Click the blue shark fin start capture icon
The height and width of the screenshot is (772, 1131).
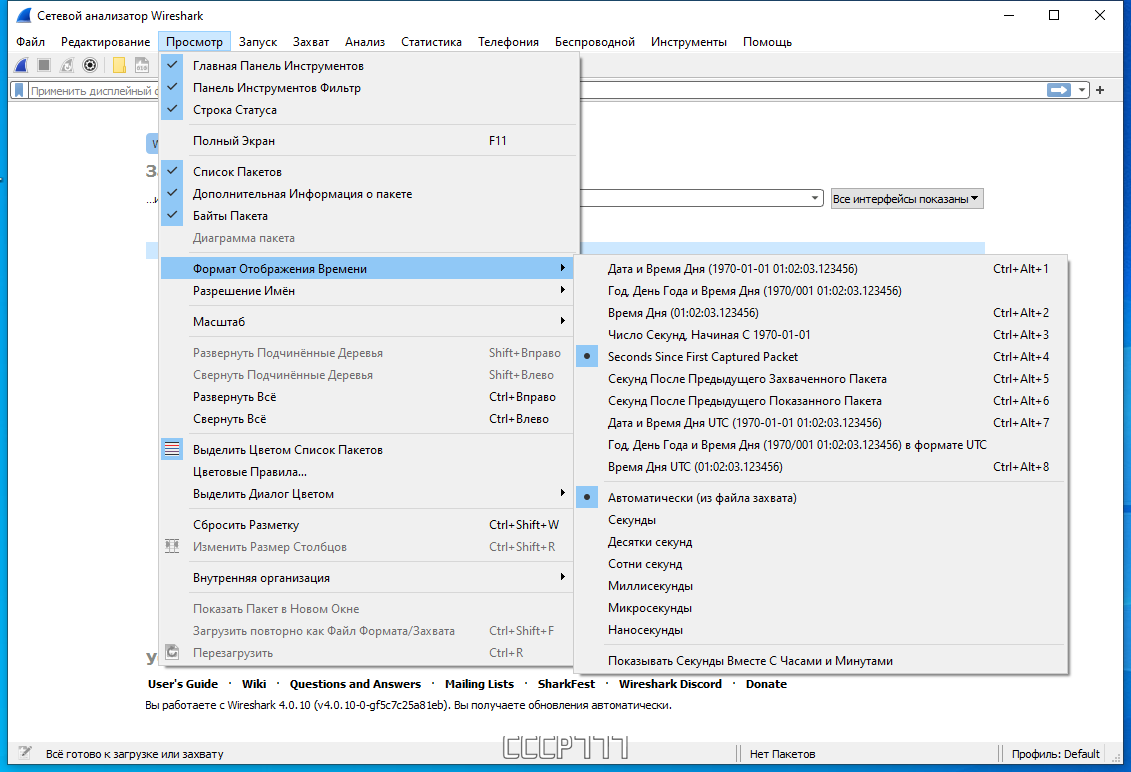point(21,66)
